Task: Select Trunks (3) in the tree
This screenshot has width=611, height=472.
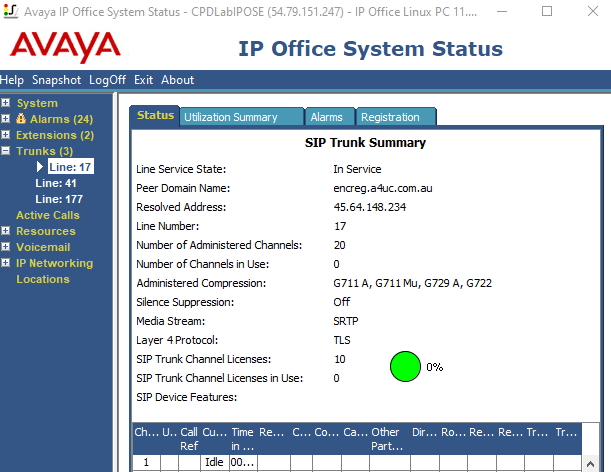Action: click(x=44, y=151)
